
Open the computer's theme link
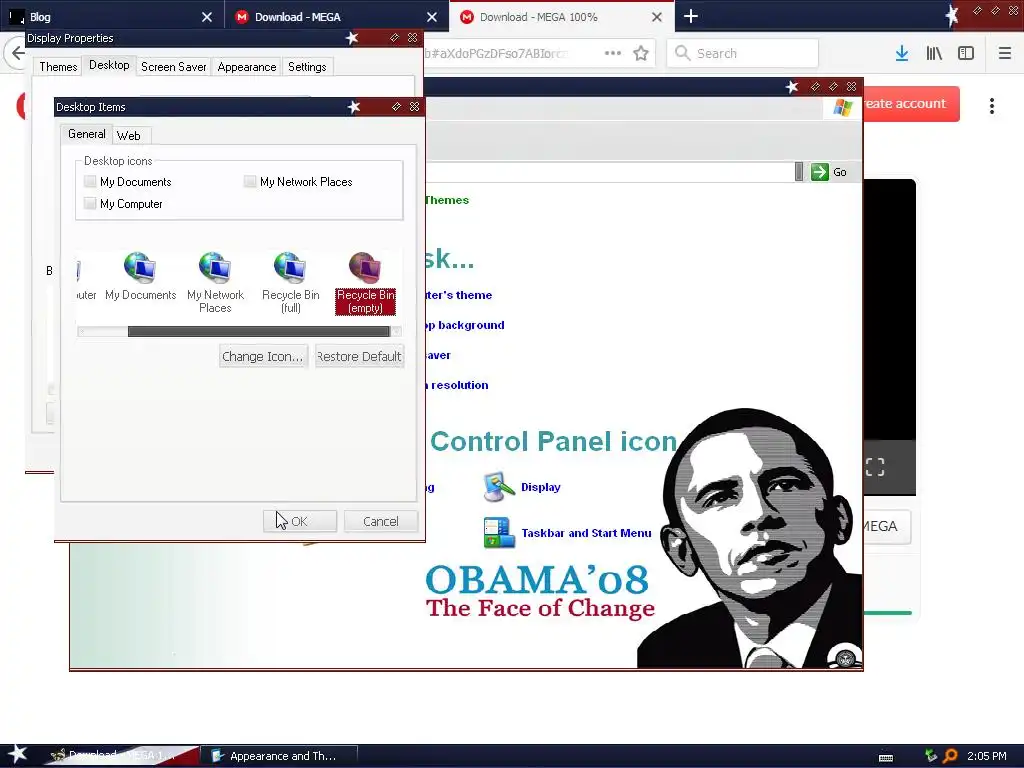pyautogui.click(x=458, y=295)
